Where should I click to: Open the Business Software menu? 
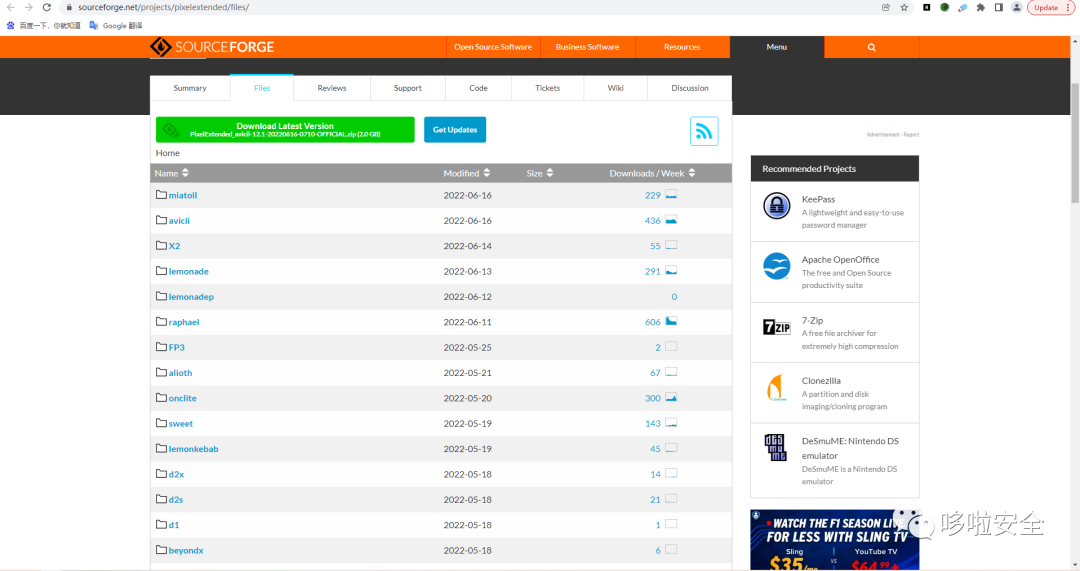(x=588, y=48)
